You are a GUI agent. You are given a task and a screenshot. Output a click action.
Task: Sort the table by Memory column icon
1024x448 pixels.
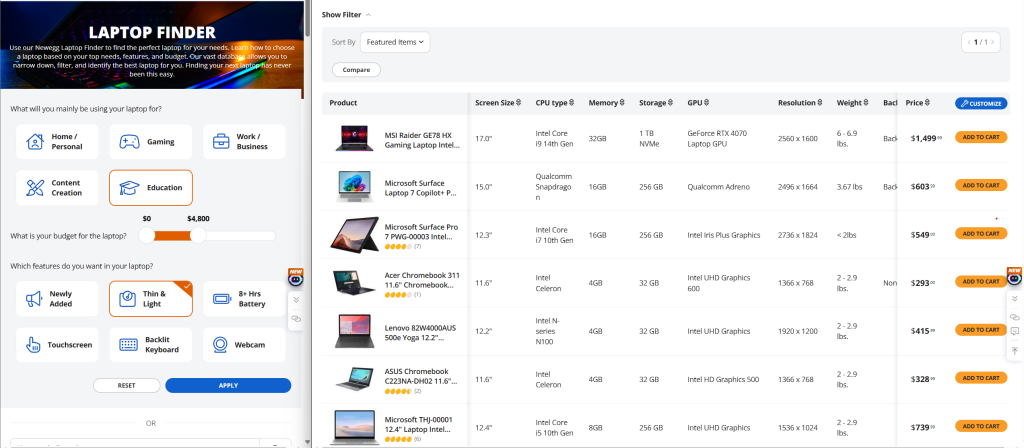pyautogui.click(x=623, y=103)
